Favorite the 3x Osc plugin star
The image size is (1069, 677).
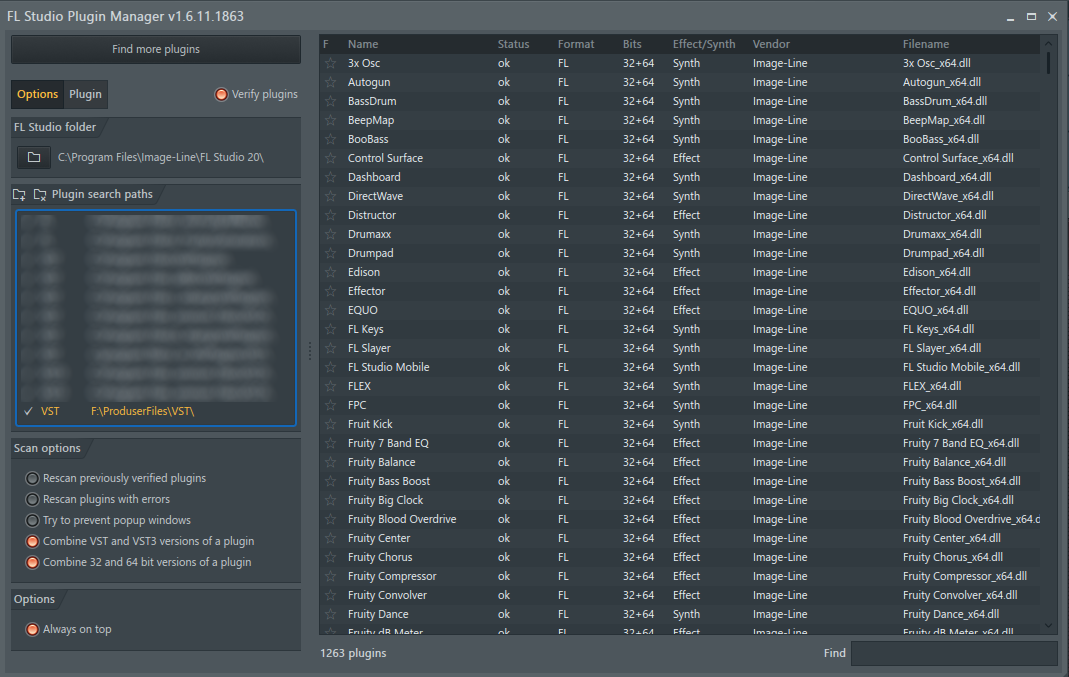[x=331, y=63]
